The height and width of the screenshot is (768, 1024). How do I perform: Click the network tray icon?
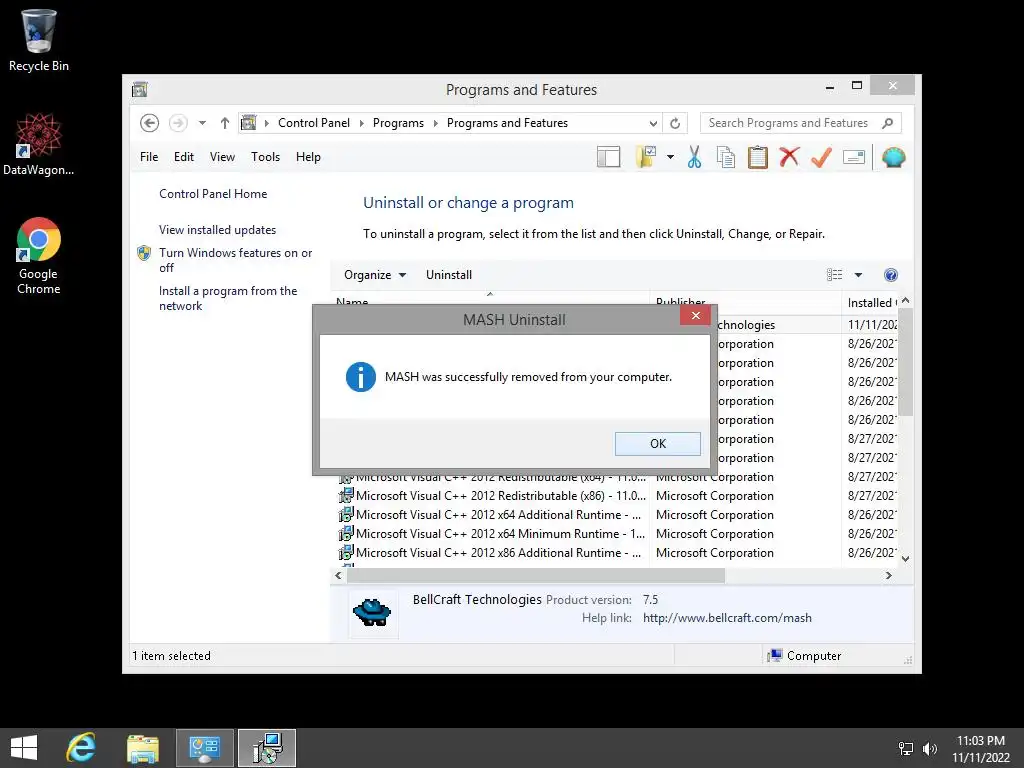906,749
